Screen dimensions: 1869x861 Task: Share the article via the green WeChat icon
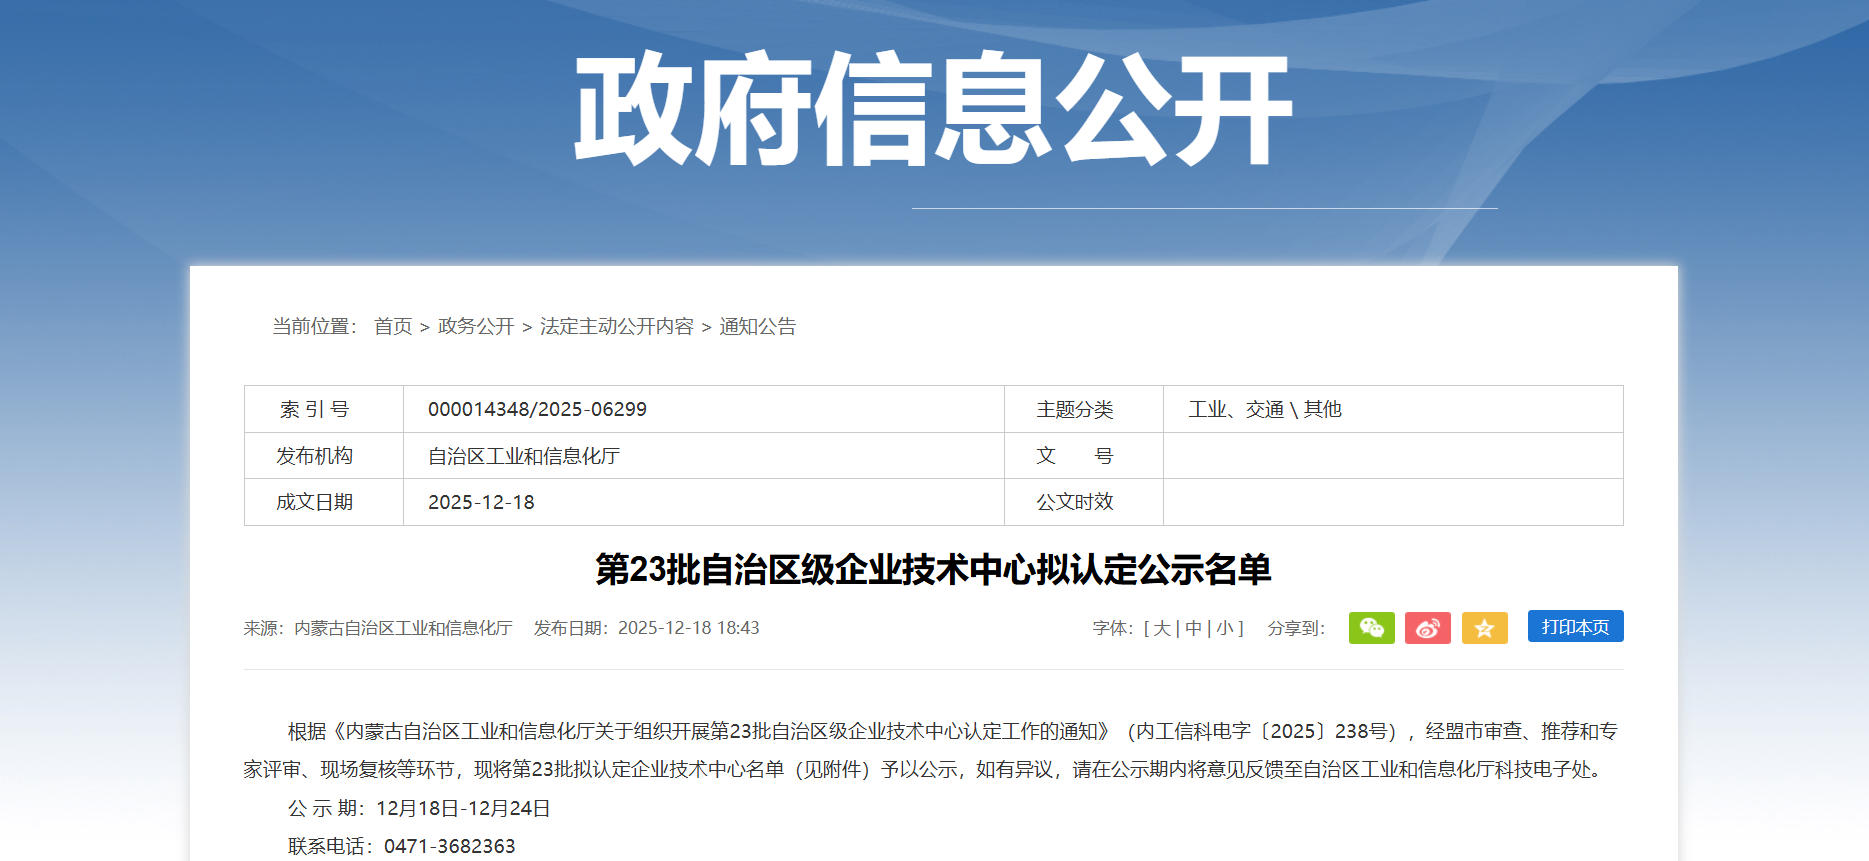1371,628
